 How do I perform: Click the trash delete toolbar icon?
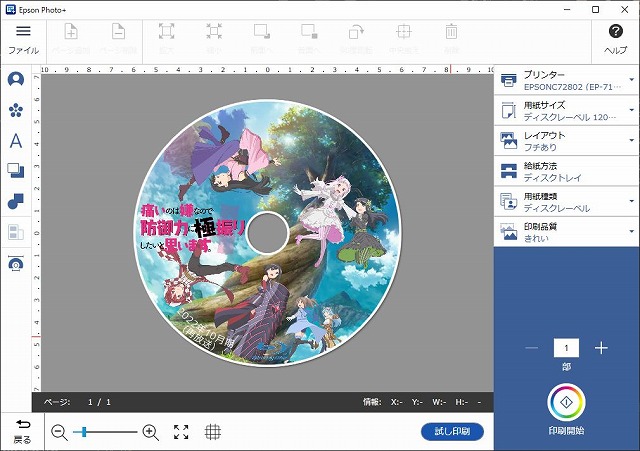pos(451,31)
